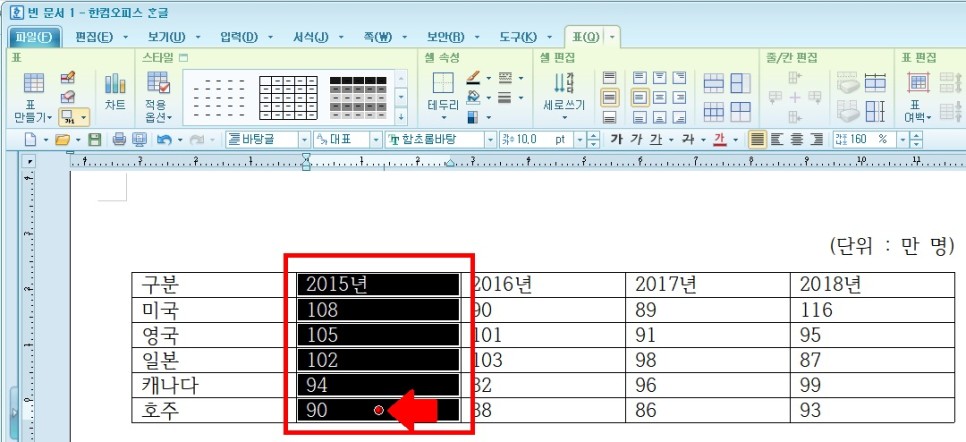Open the 도구 tools menu

click(x=518, y=37)
